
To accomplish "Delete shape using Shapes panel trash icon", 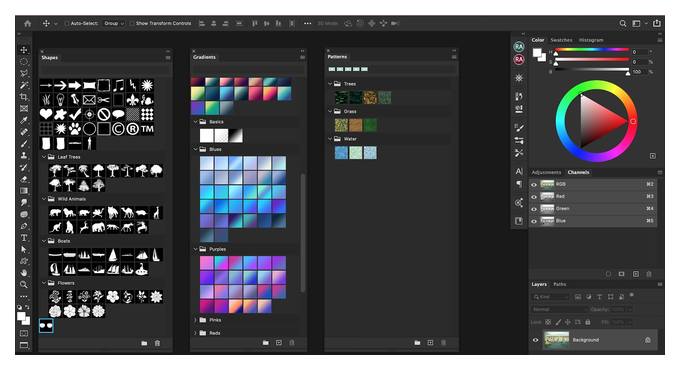I will [157, 343].
